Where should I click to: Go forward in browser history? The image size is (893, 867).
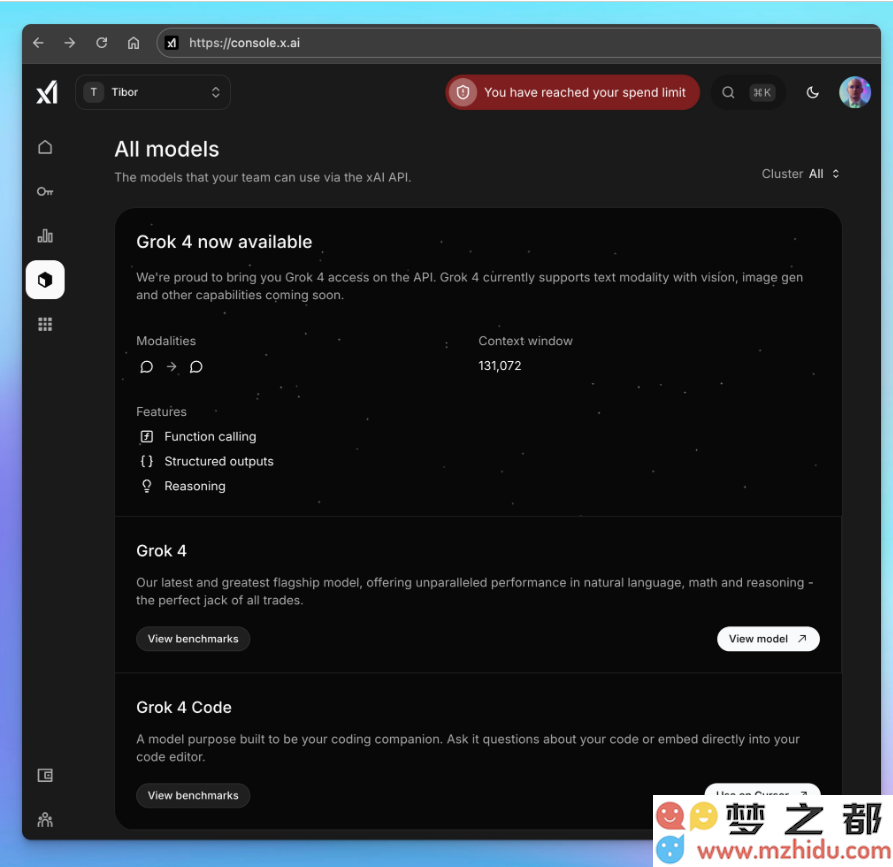(69, 43)
